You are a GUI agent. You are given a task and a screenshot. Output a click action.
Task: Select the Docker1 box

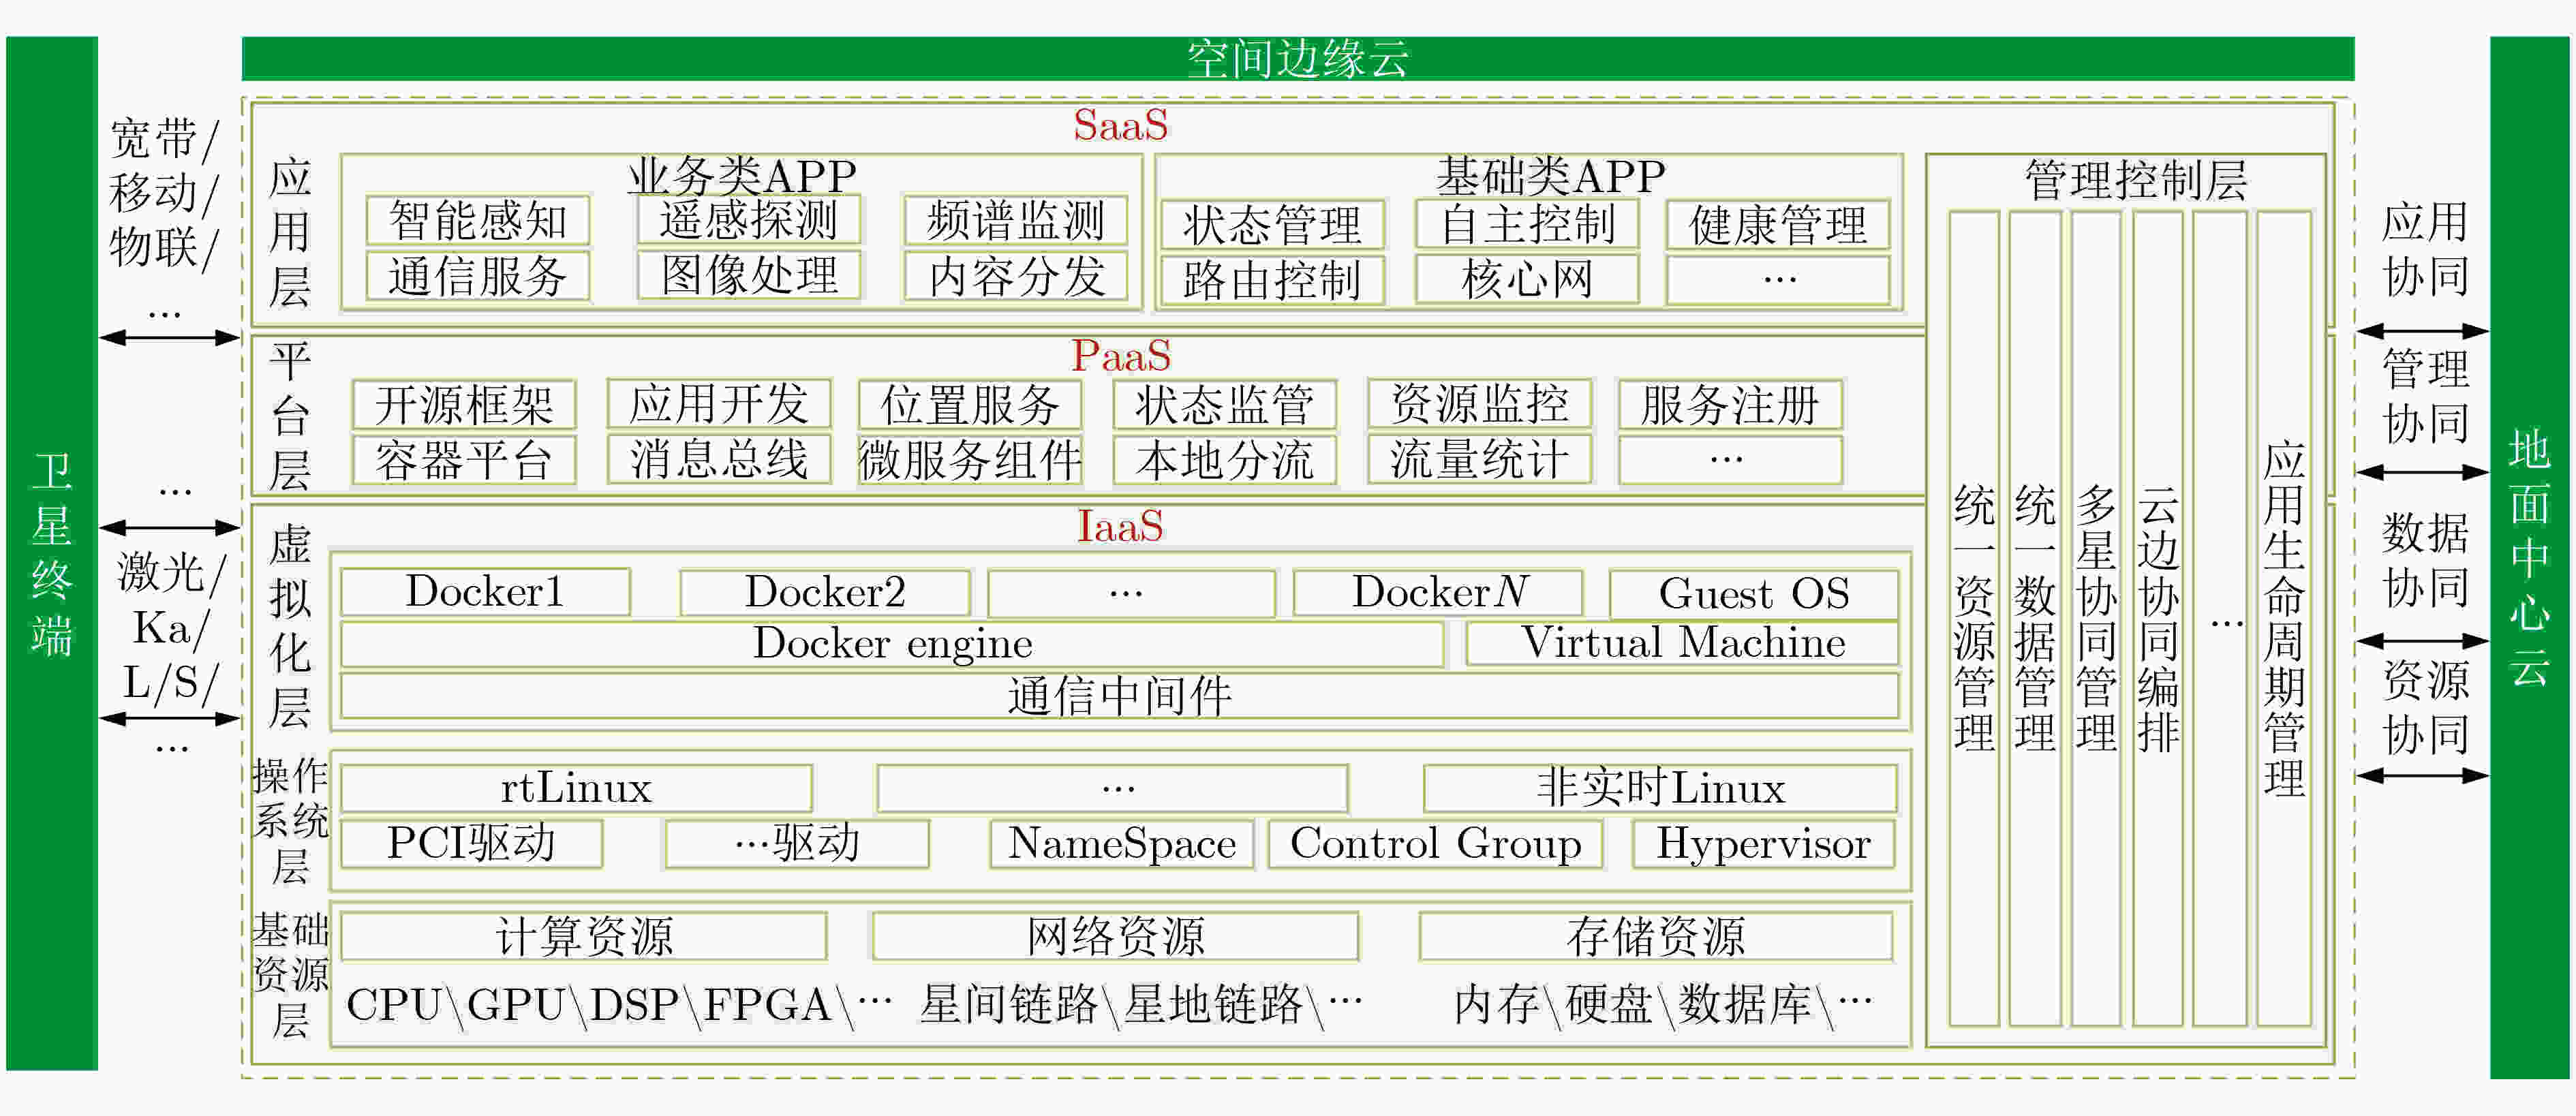coord(485,592)
